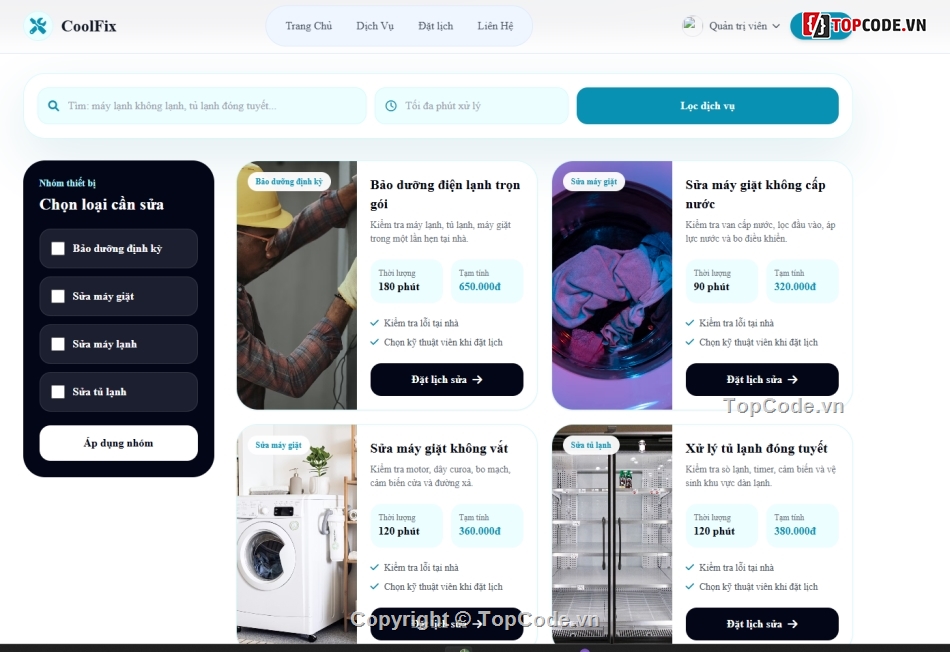Click the service search input field

(x=202, y=106)
